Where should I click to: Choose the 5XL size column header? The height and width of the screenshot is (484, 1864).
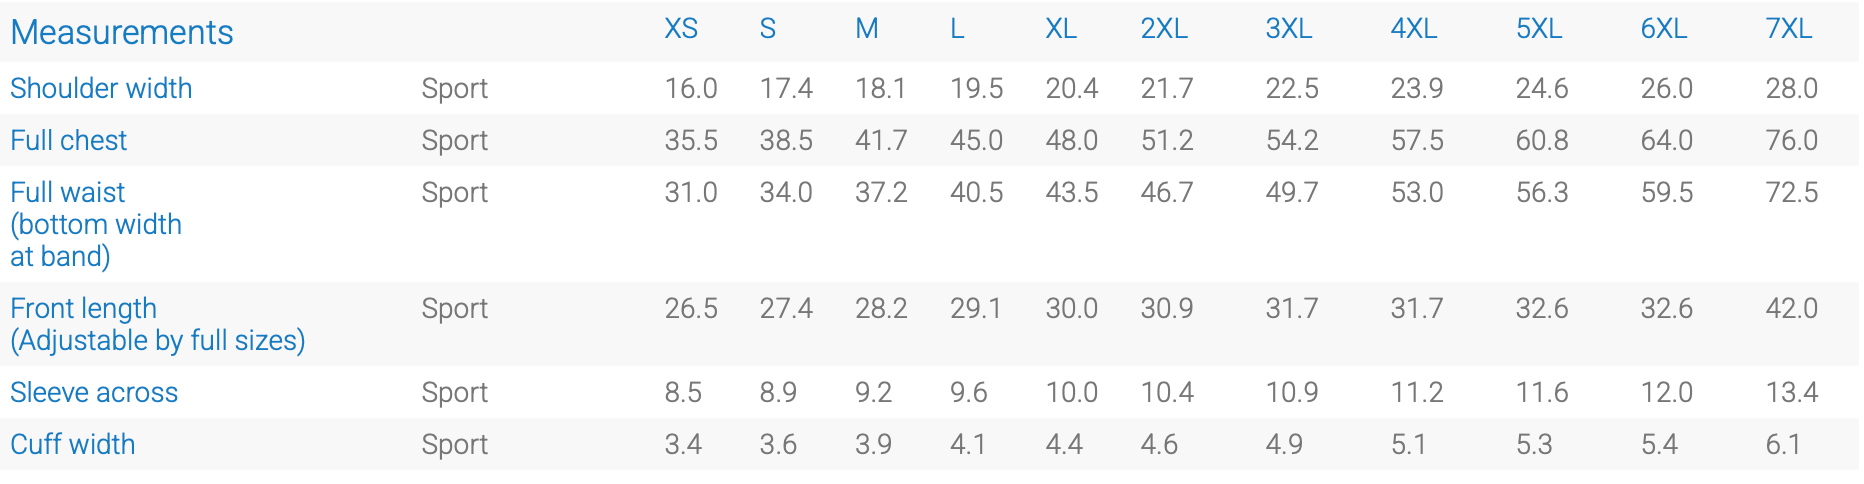coord(1539,29)
